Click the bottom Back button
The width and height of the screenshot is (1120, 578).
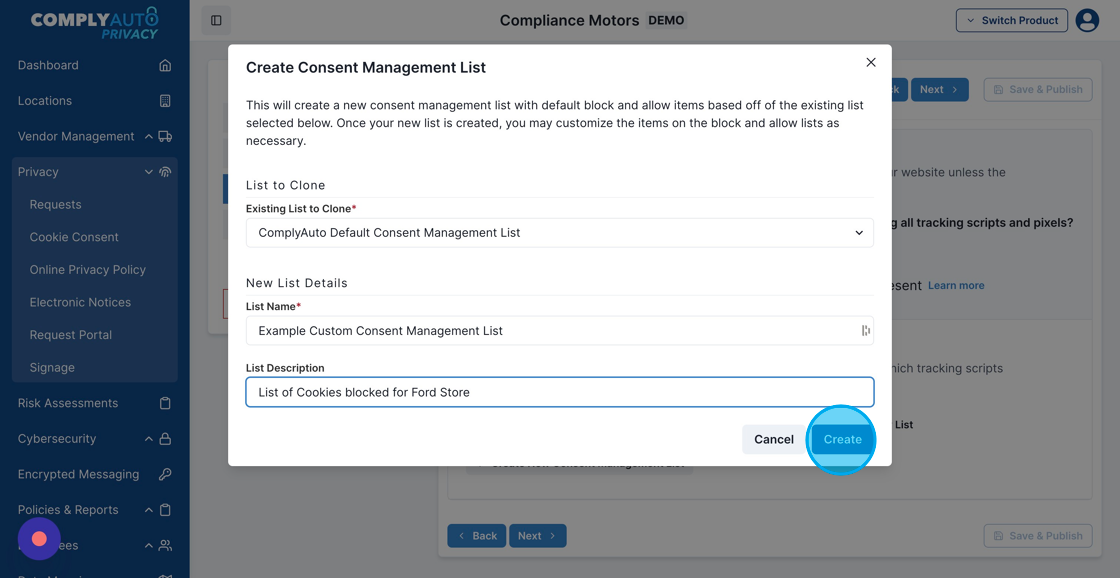tap(476, 536)
